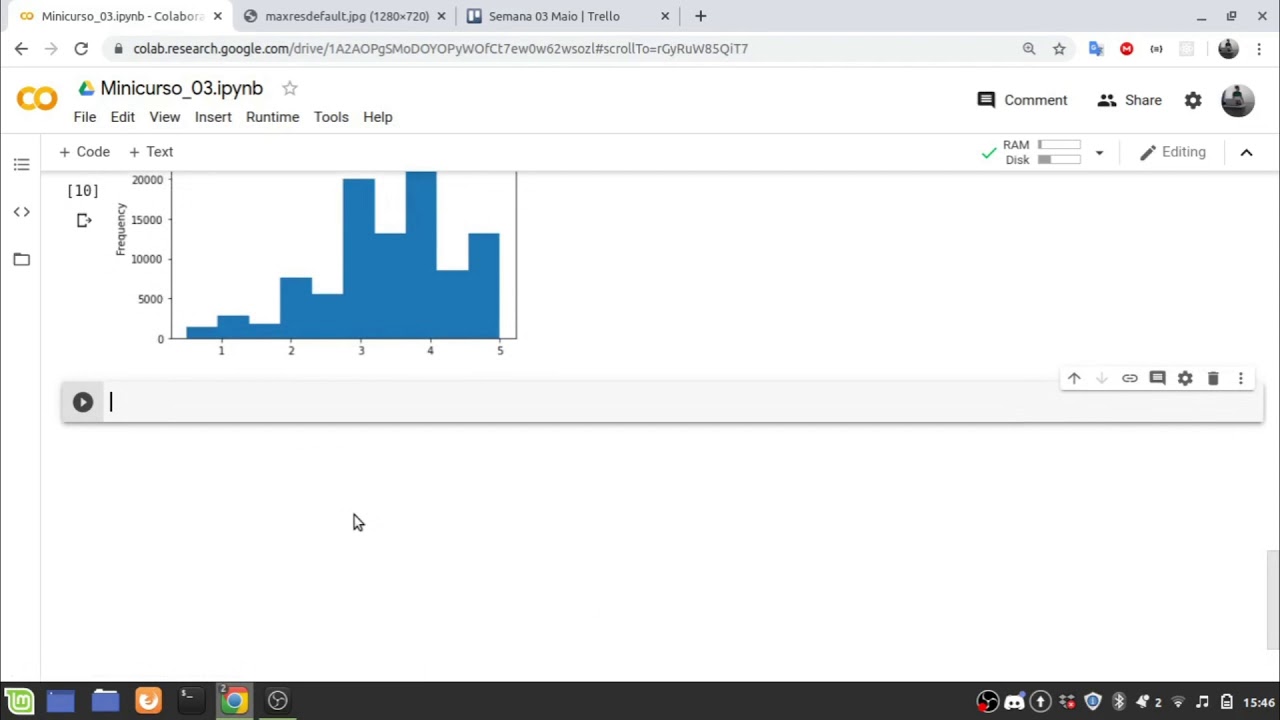Open Google Translate extension icon

[x=1096, y=48]
